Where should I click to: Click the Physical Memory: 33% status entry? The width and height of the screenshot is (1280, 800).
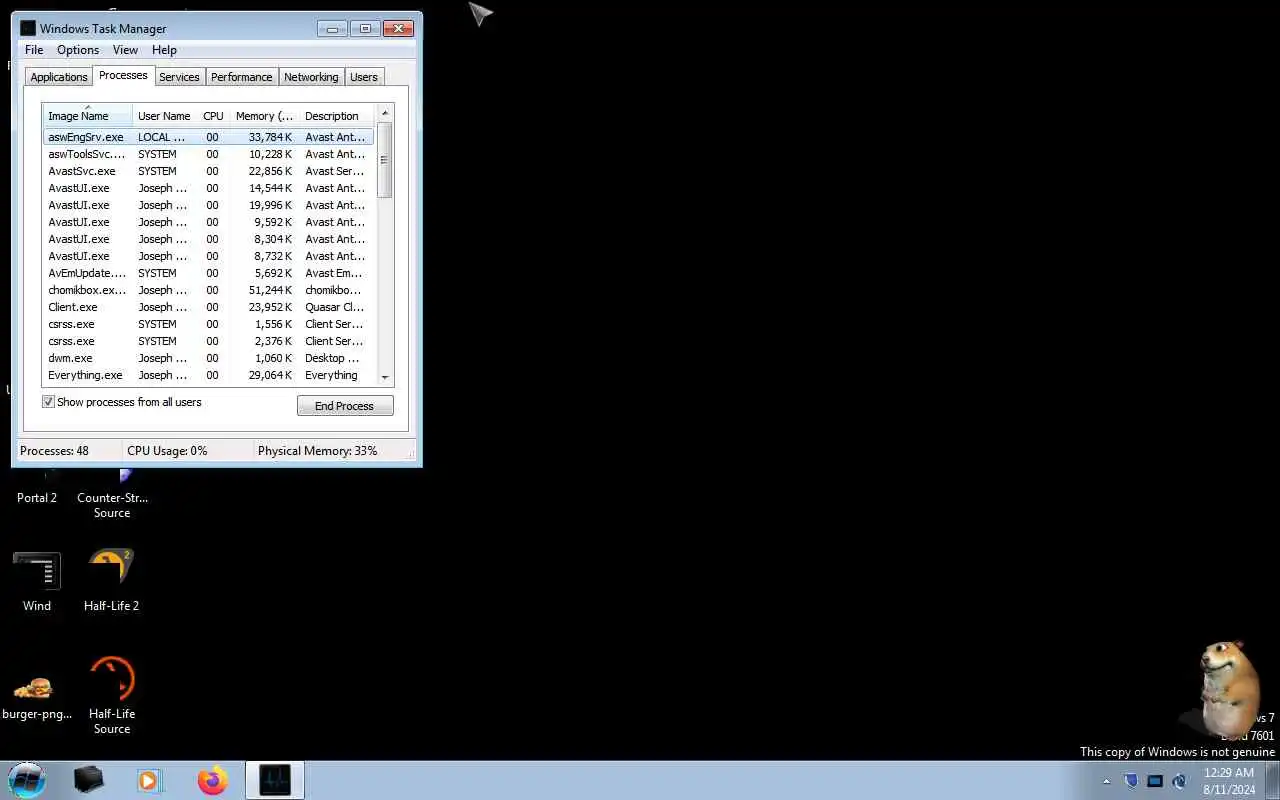tap(318, 451)
